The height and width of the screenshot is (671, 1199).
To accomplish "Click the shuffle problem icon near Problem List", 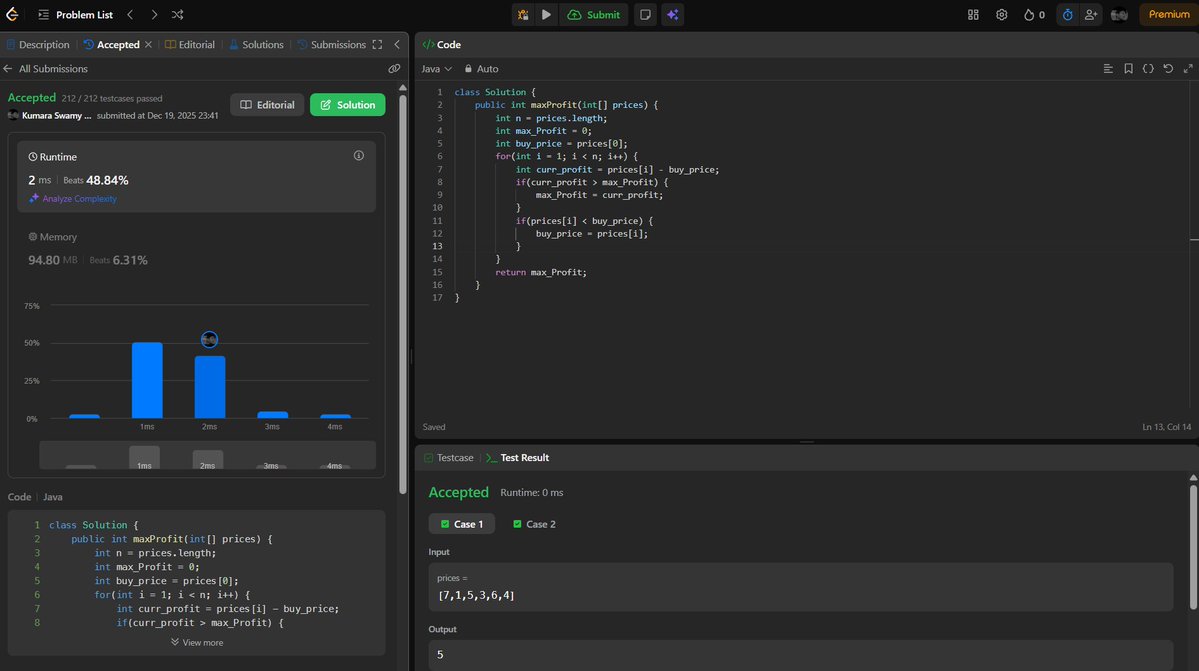I will click(x=177, y=14).
